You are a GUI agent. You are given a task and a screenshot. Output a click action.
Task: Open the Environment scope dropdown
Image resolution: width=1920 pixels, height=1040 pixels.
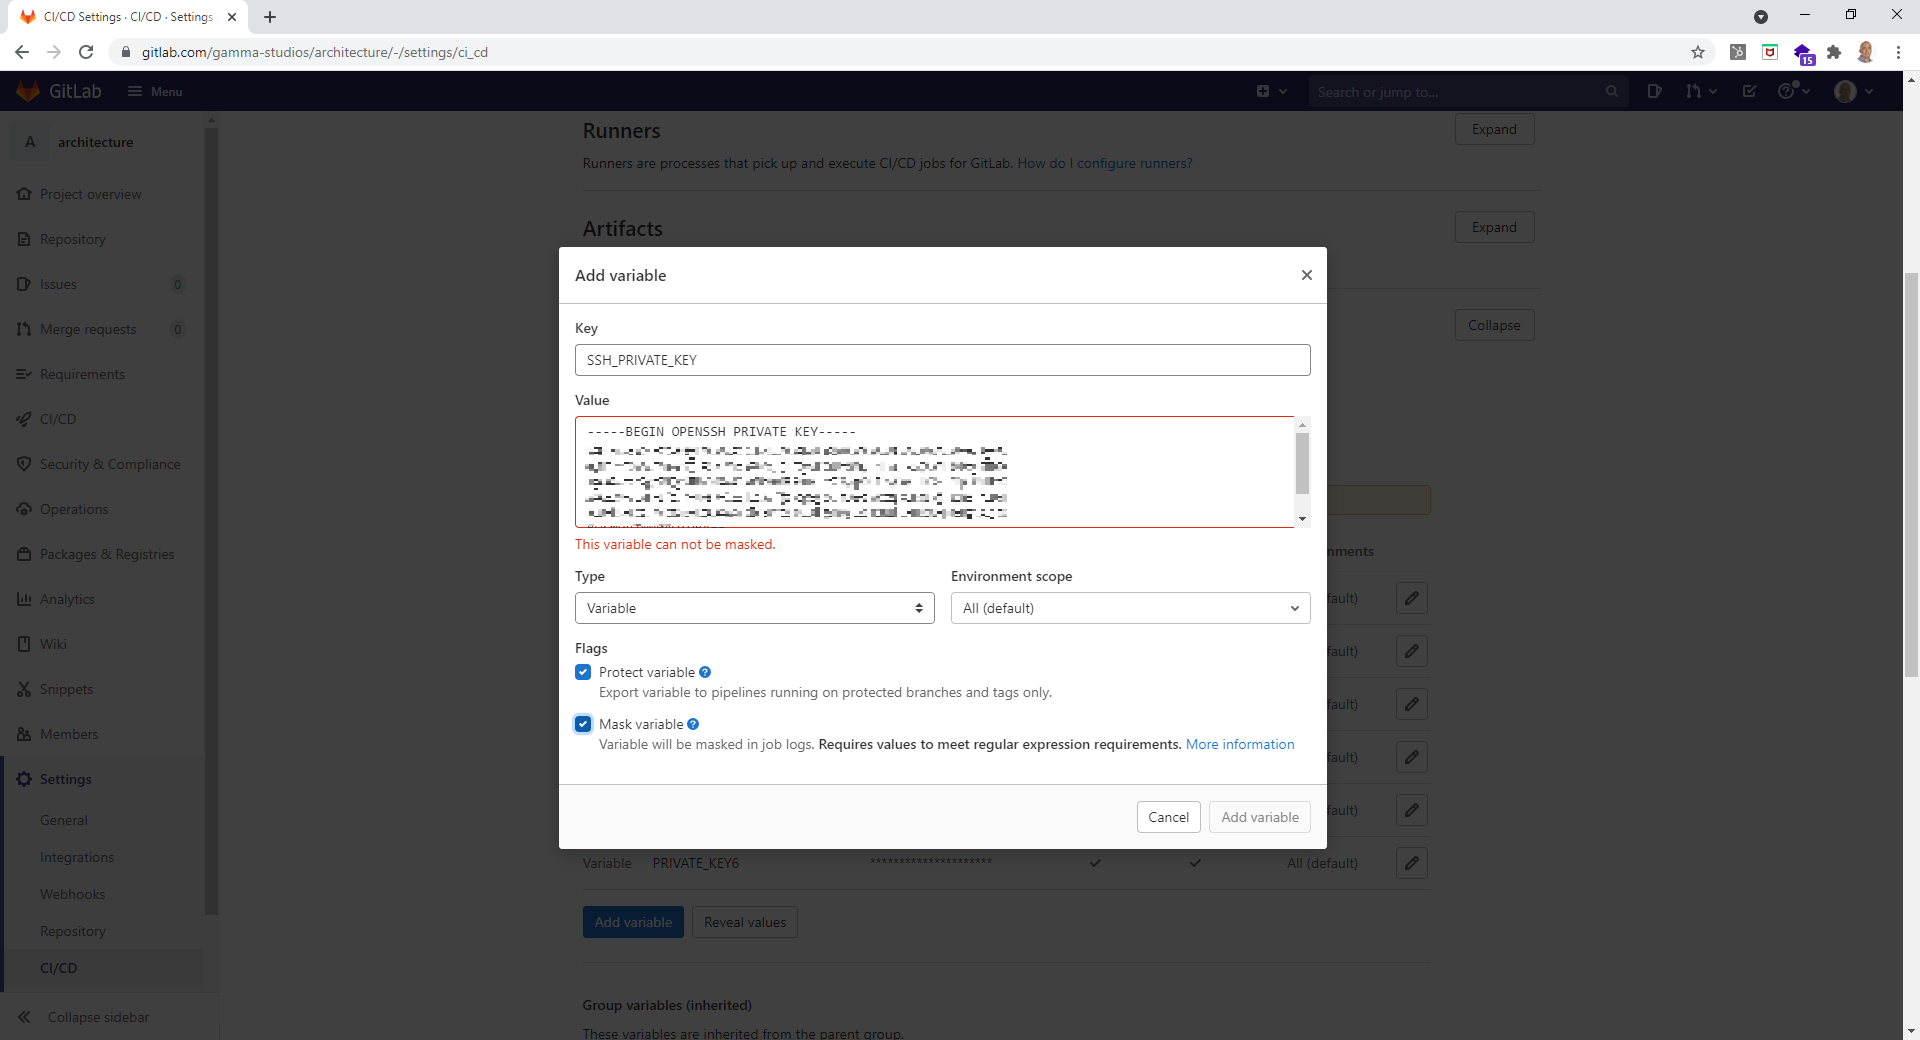(1130, 608)
